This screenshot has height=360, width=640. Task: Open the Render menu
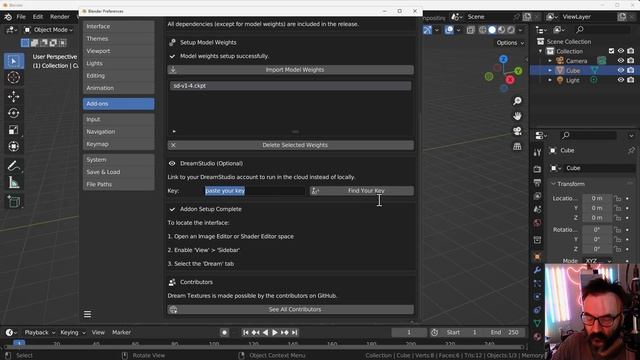(60, 17)
